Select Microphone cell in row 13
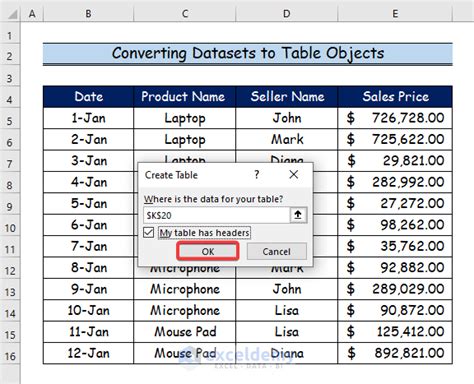This screenshot has height=384, width=474. (185, 289)
